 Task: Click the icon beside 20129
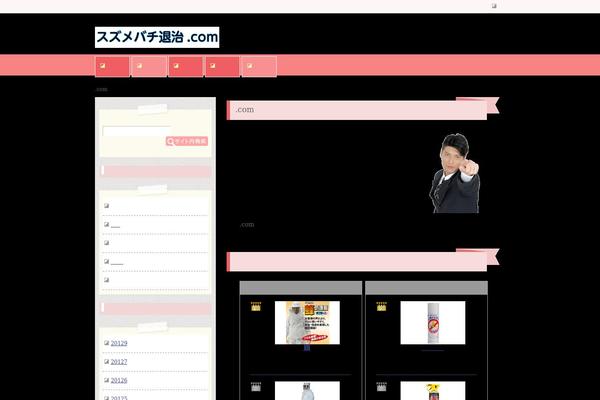[x=106, y=343]
